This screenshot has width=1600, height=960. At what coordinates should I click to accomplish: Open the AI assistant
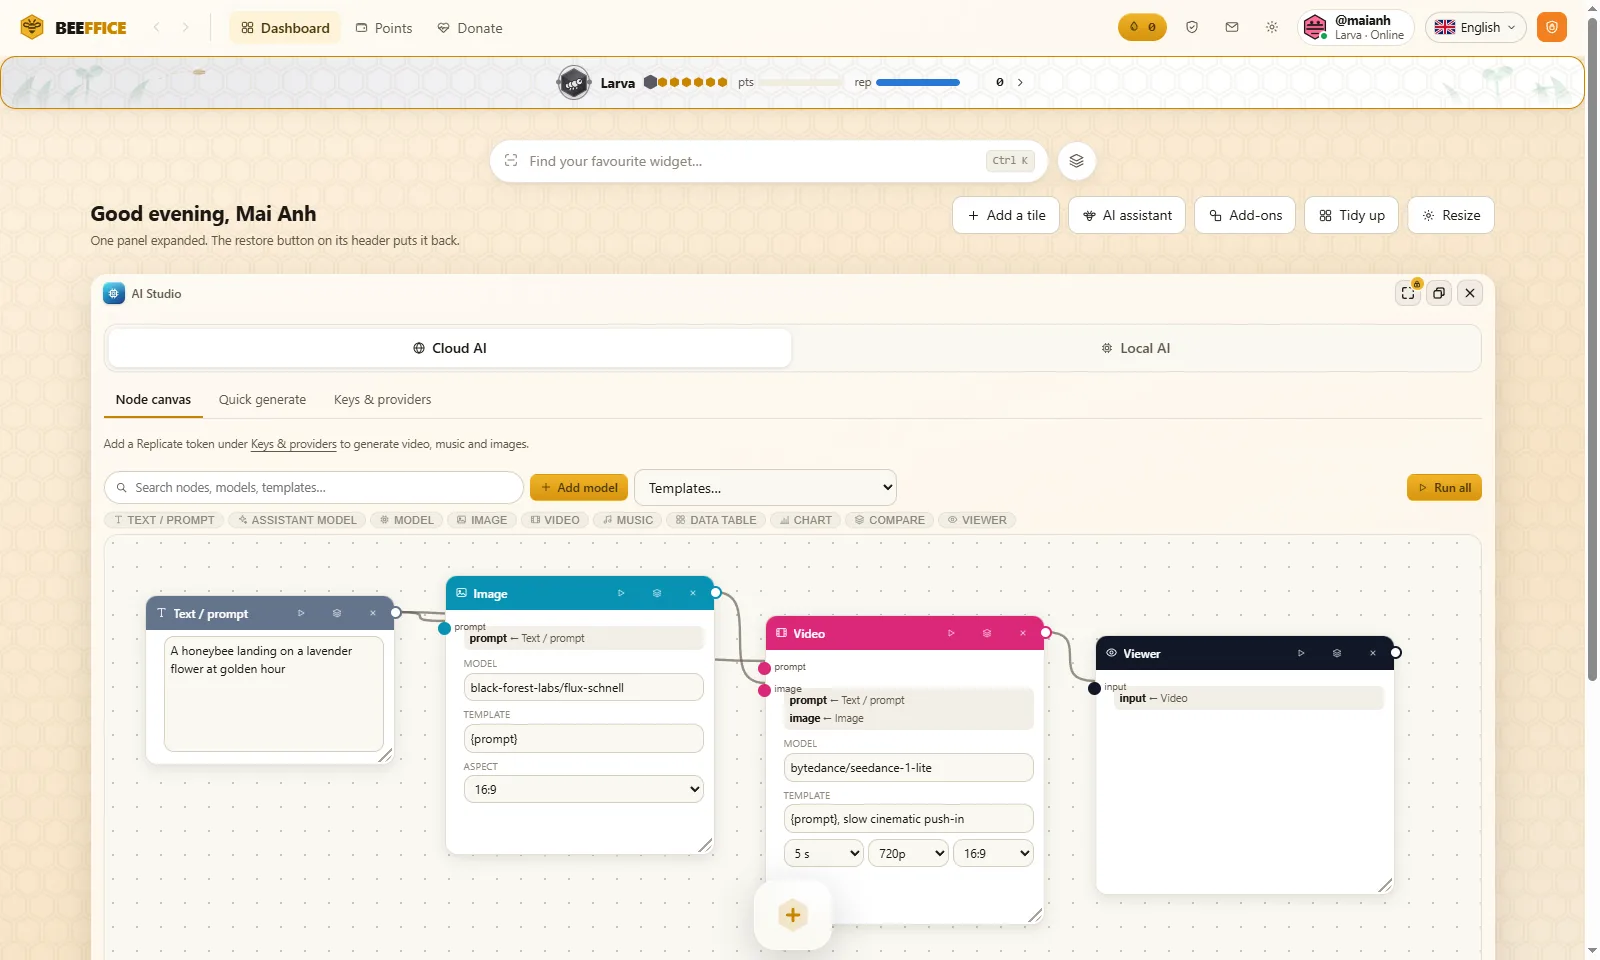tap(1127, 215)
